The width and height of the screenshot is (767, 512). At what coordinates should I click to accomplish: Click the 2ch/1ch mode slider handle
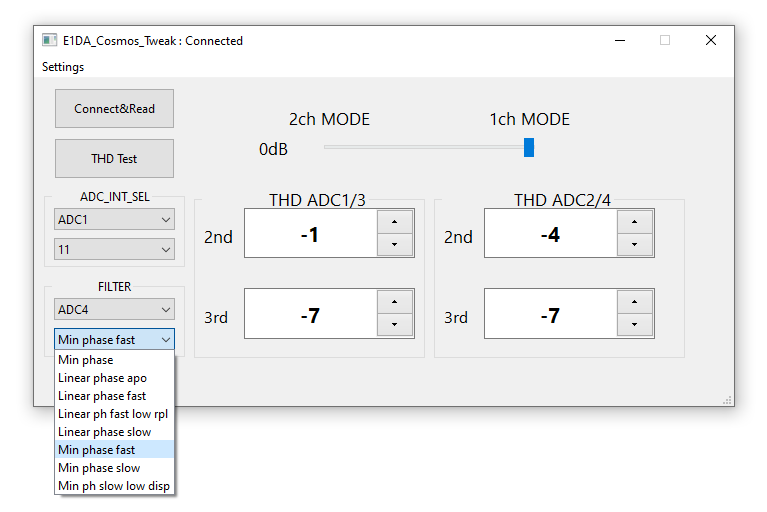529,148
